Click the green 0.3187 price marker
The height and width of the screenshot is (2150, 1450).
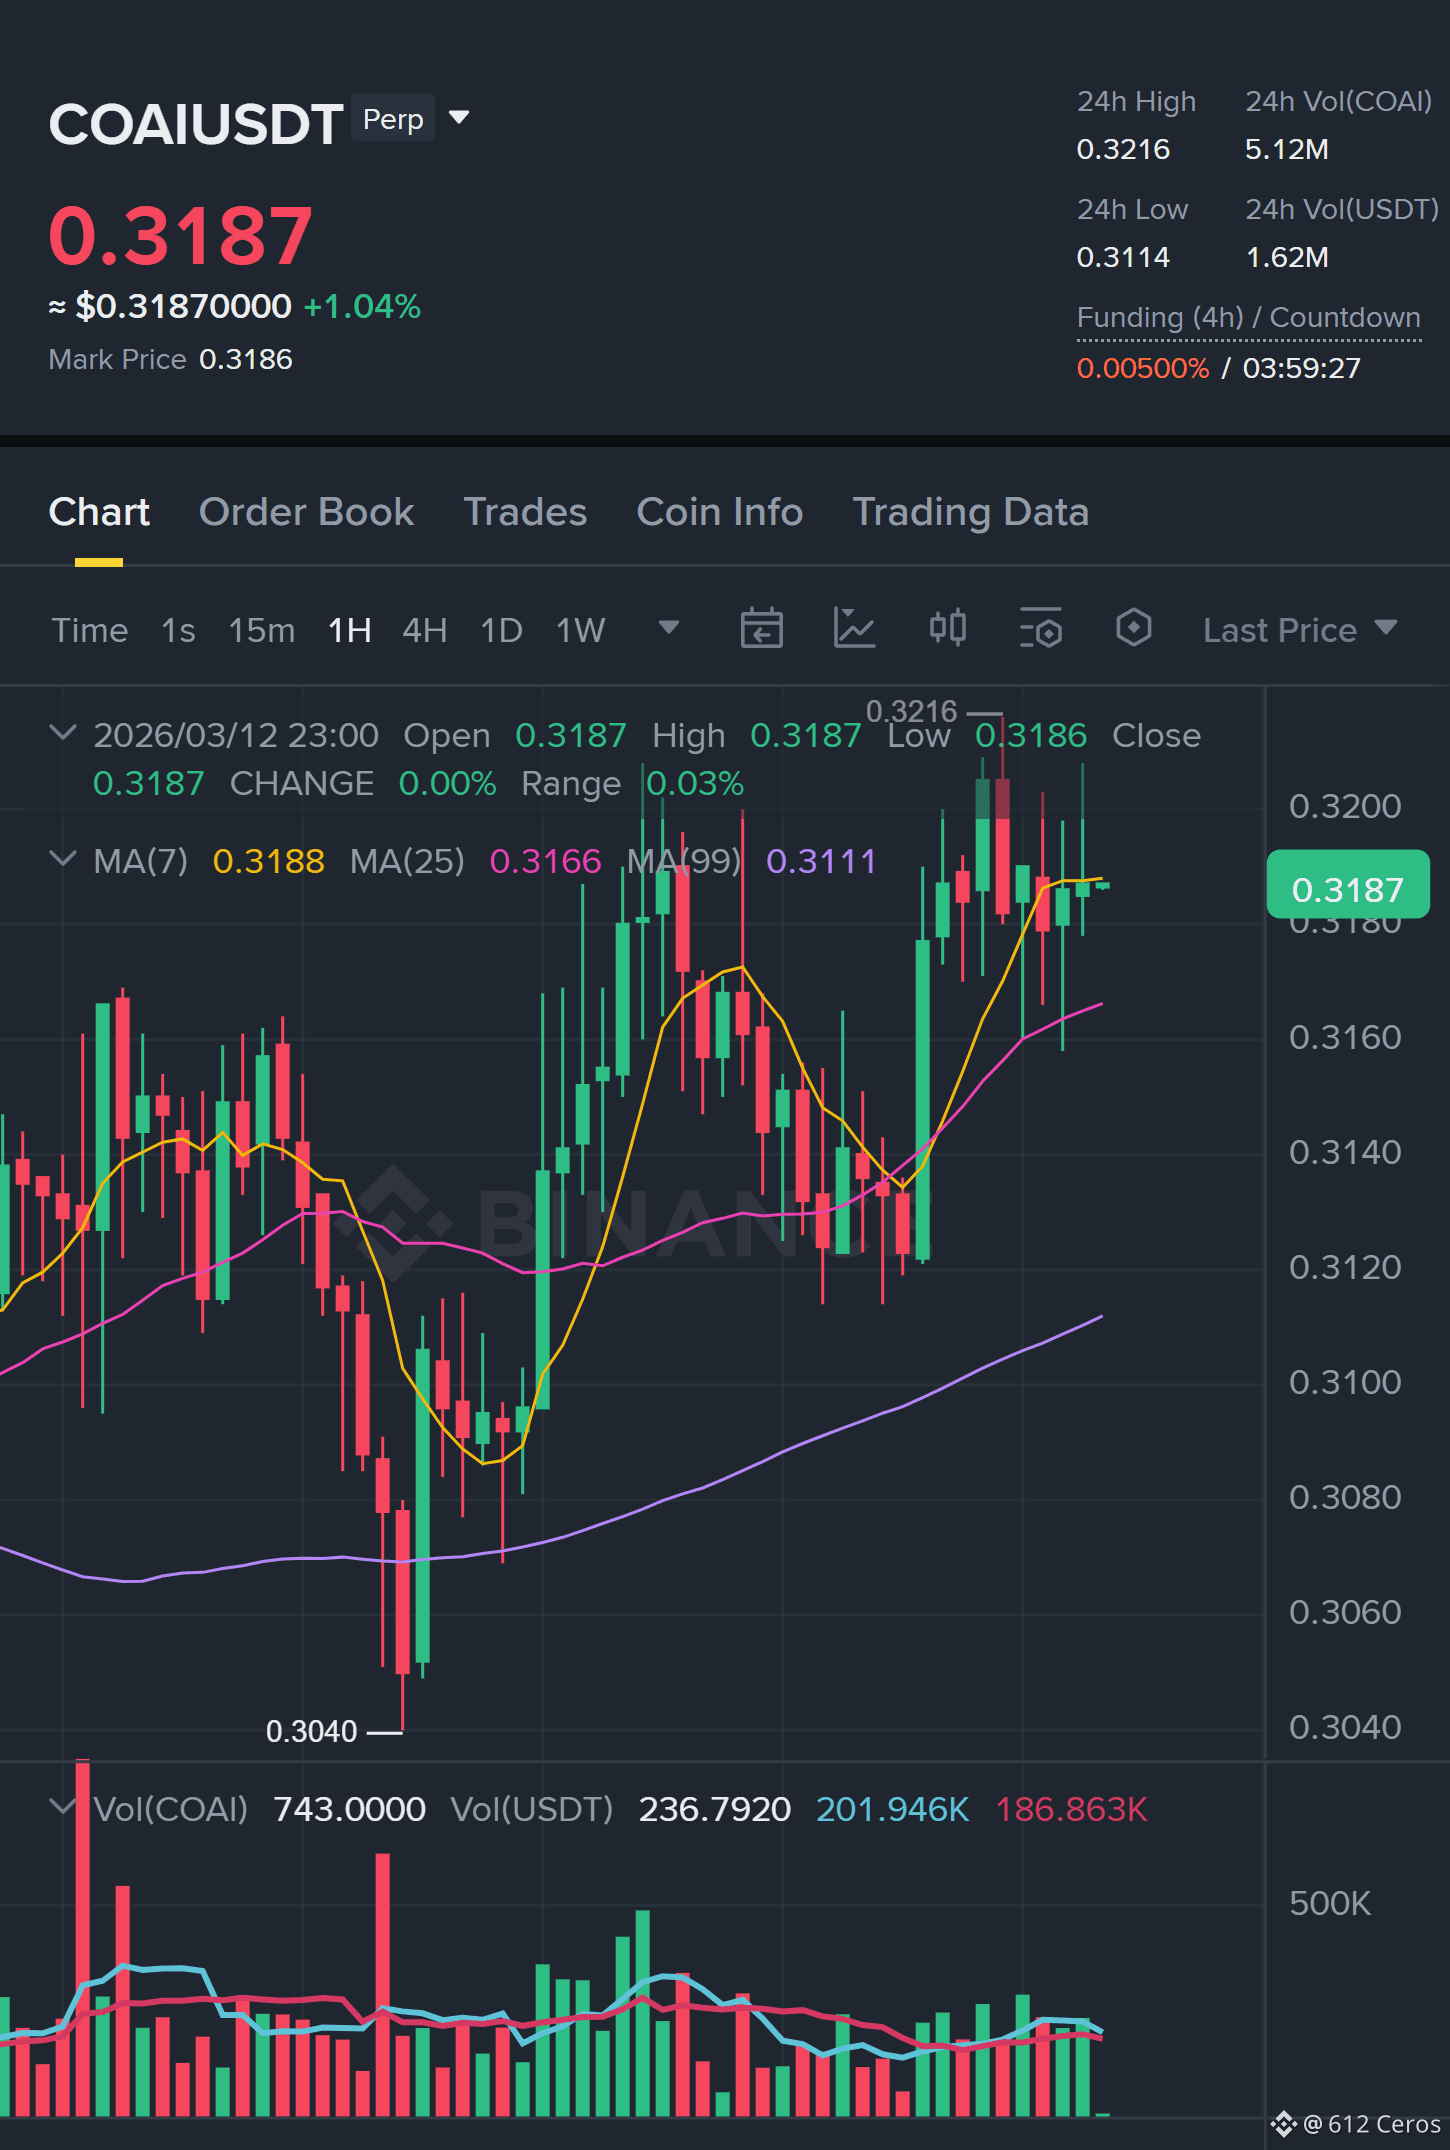tap(1347, 885)
